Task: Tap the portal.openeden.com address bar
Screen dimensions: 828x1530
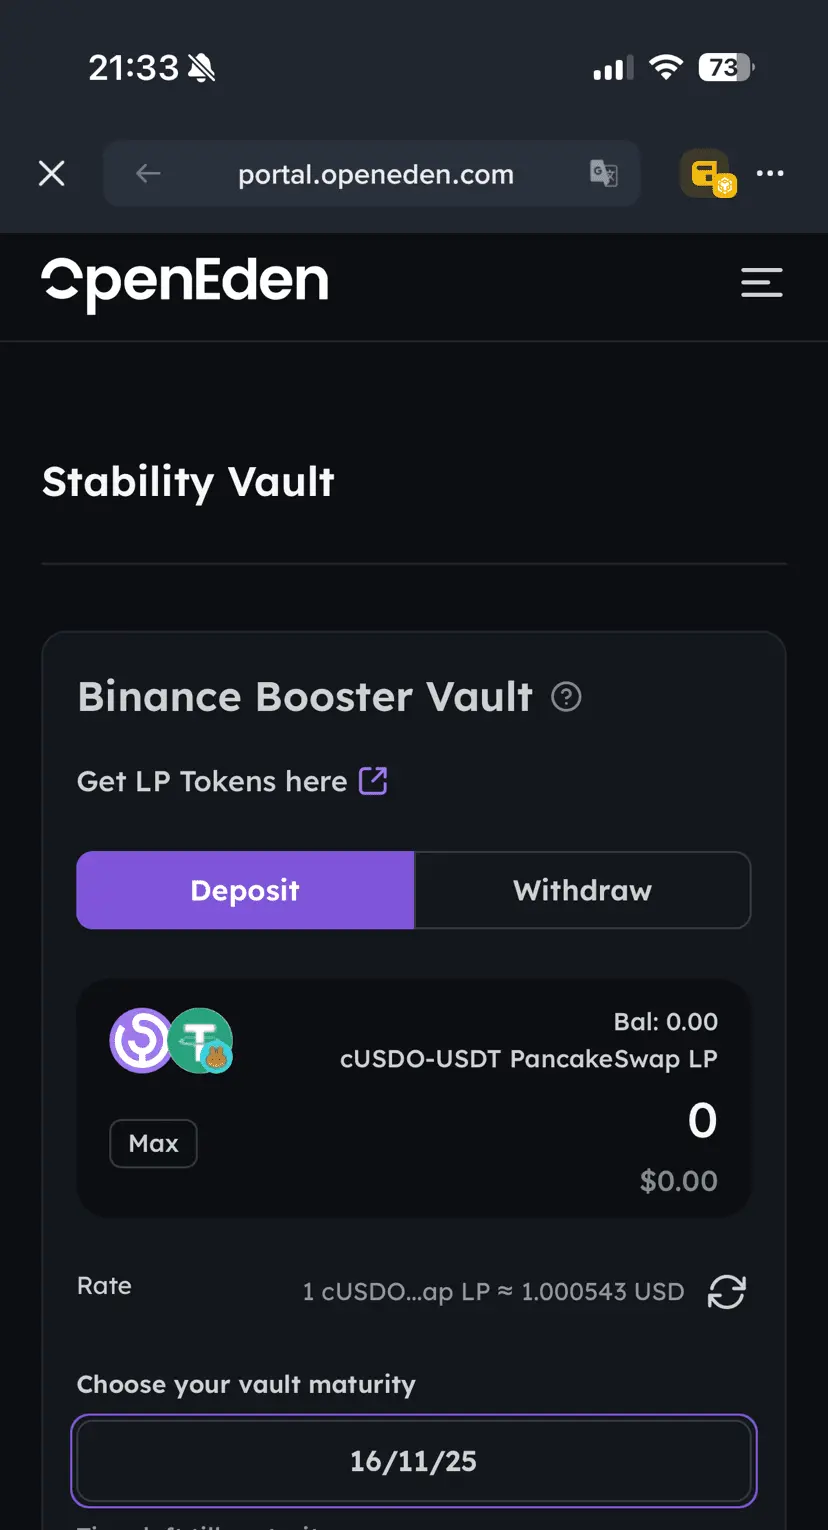Action: tap(375, 174)
